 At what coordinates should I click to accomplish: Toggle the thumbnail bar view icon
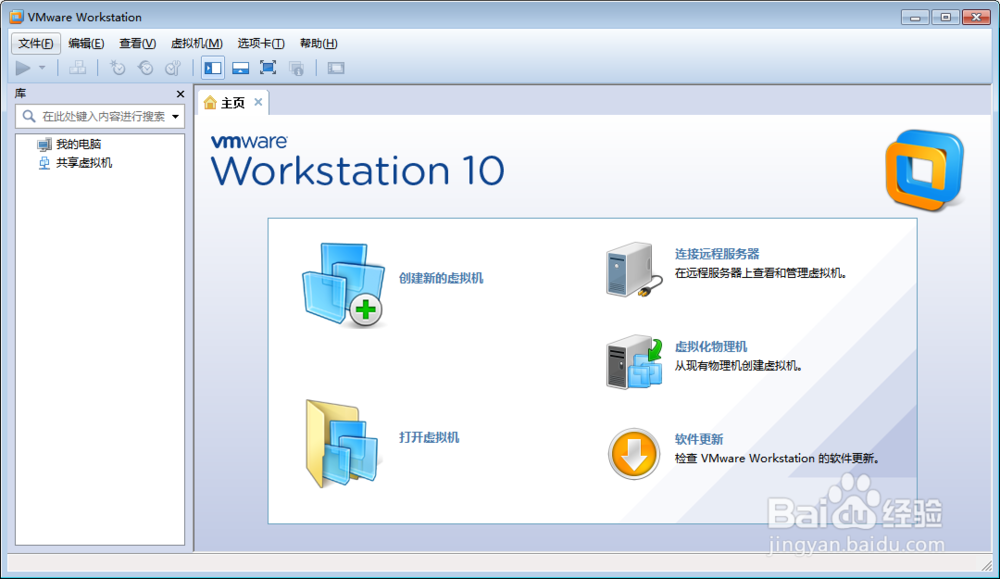tap(240, 68)
